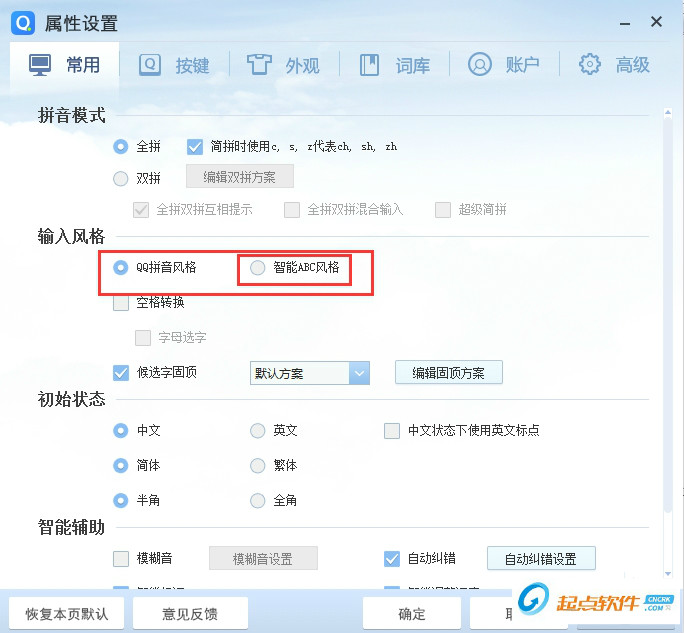This screenshot has width=684, height=633.
Task: Select 中文 initial state radio
Action: click(x=120, y=431)
